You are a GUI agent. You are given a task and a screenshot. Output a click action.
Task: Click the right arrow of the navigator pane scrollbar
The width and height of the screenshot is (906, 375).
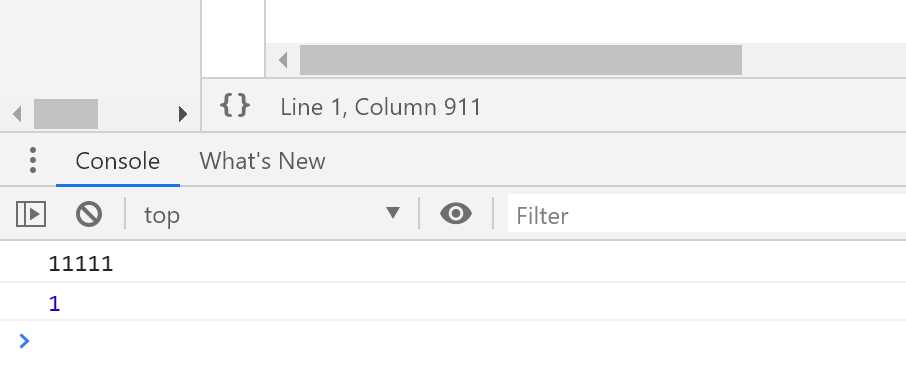click(x=183, y=114)
